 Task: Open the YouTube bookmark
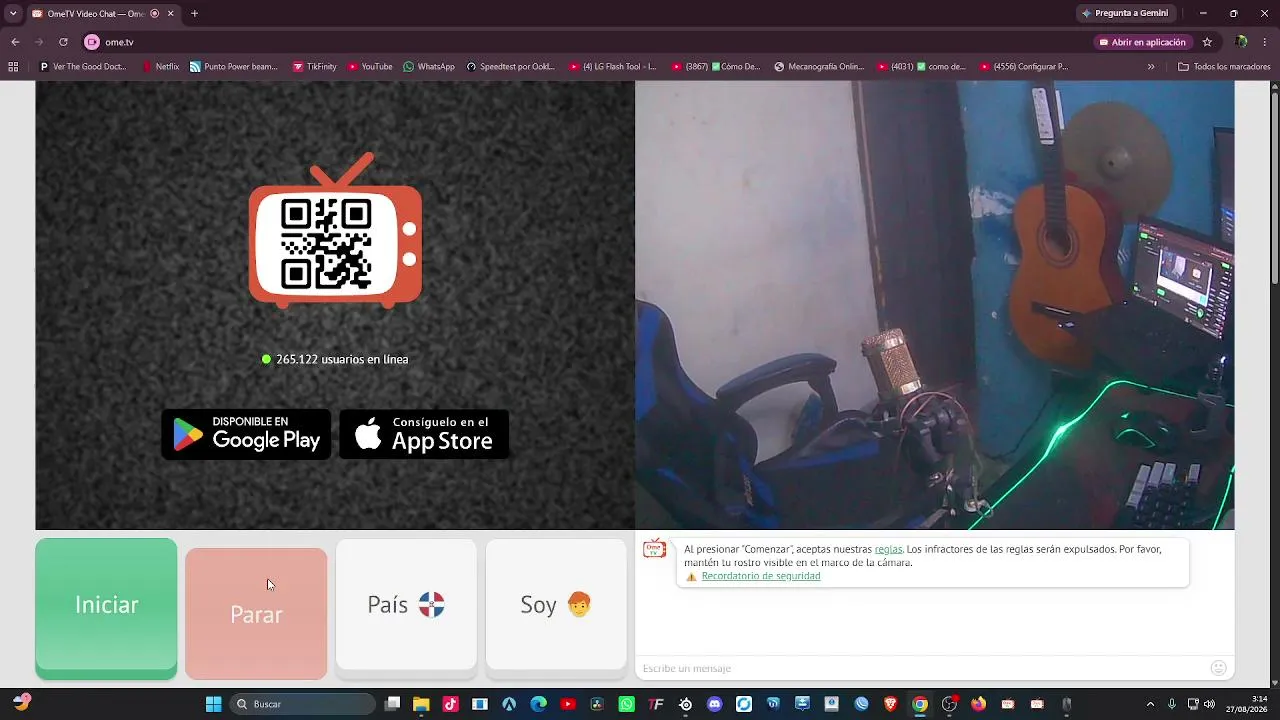click(x=370, y=67)
